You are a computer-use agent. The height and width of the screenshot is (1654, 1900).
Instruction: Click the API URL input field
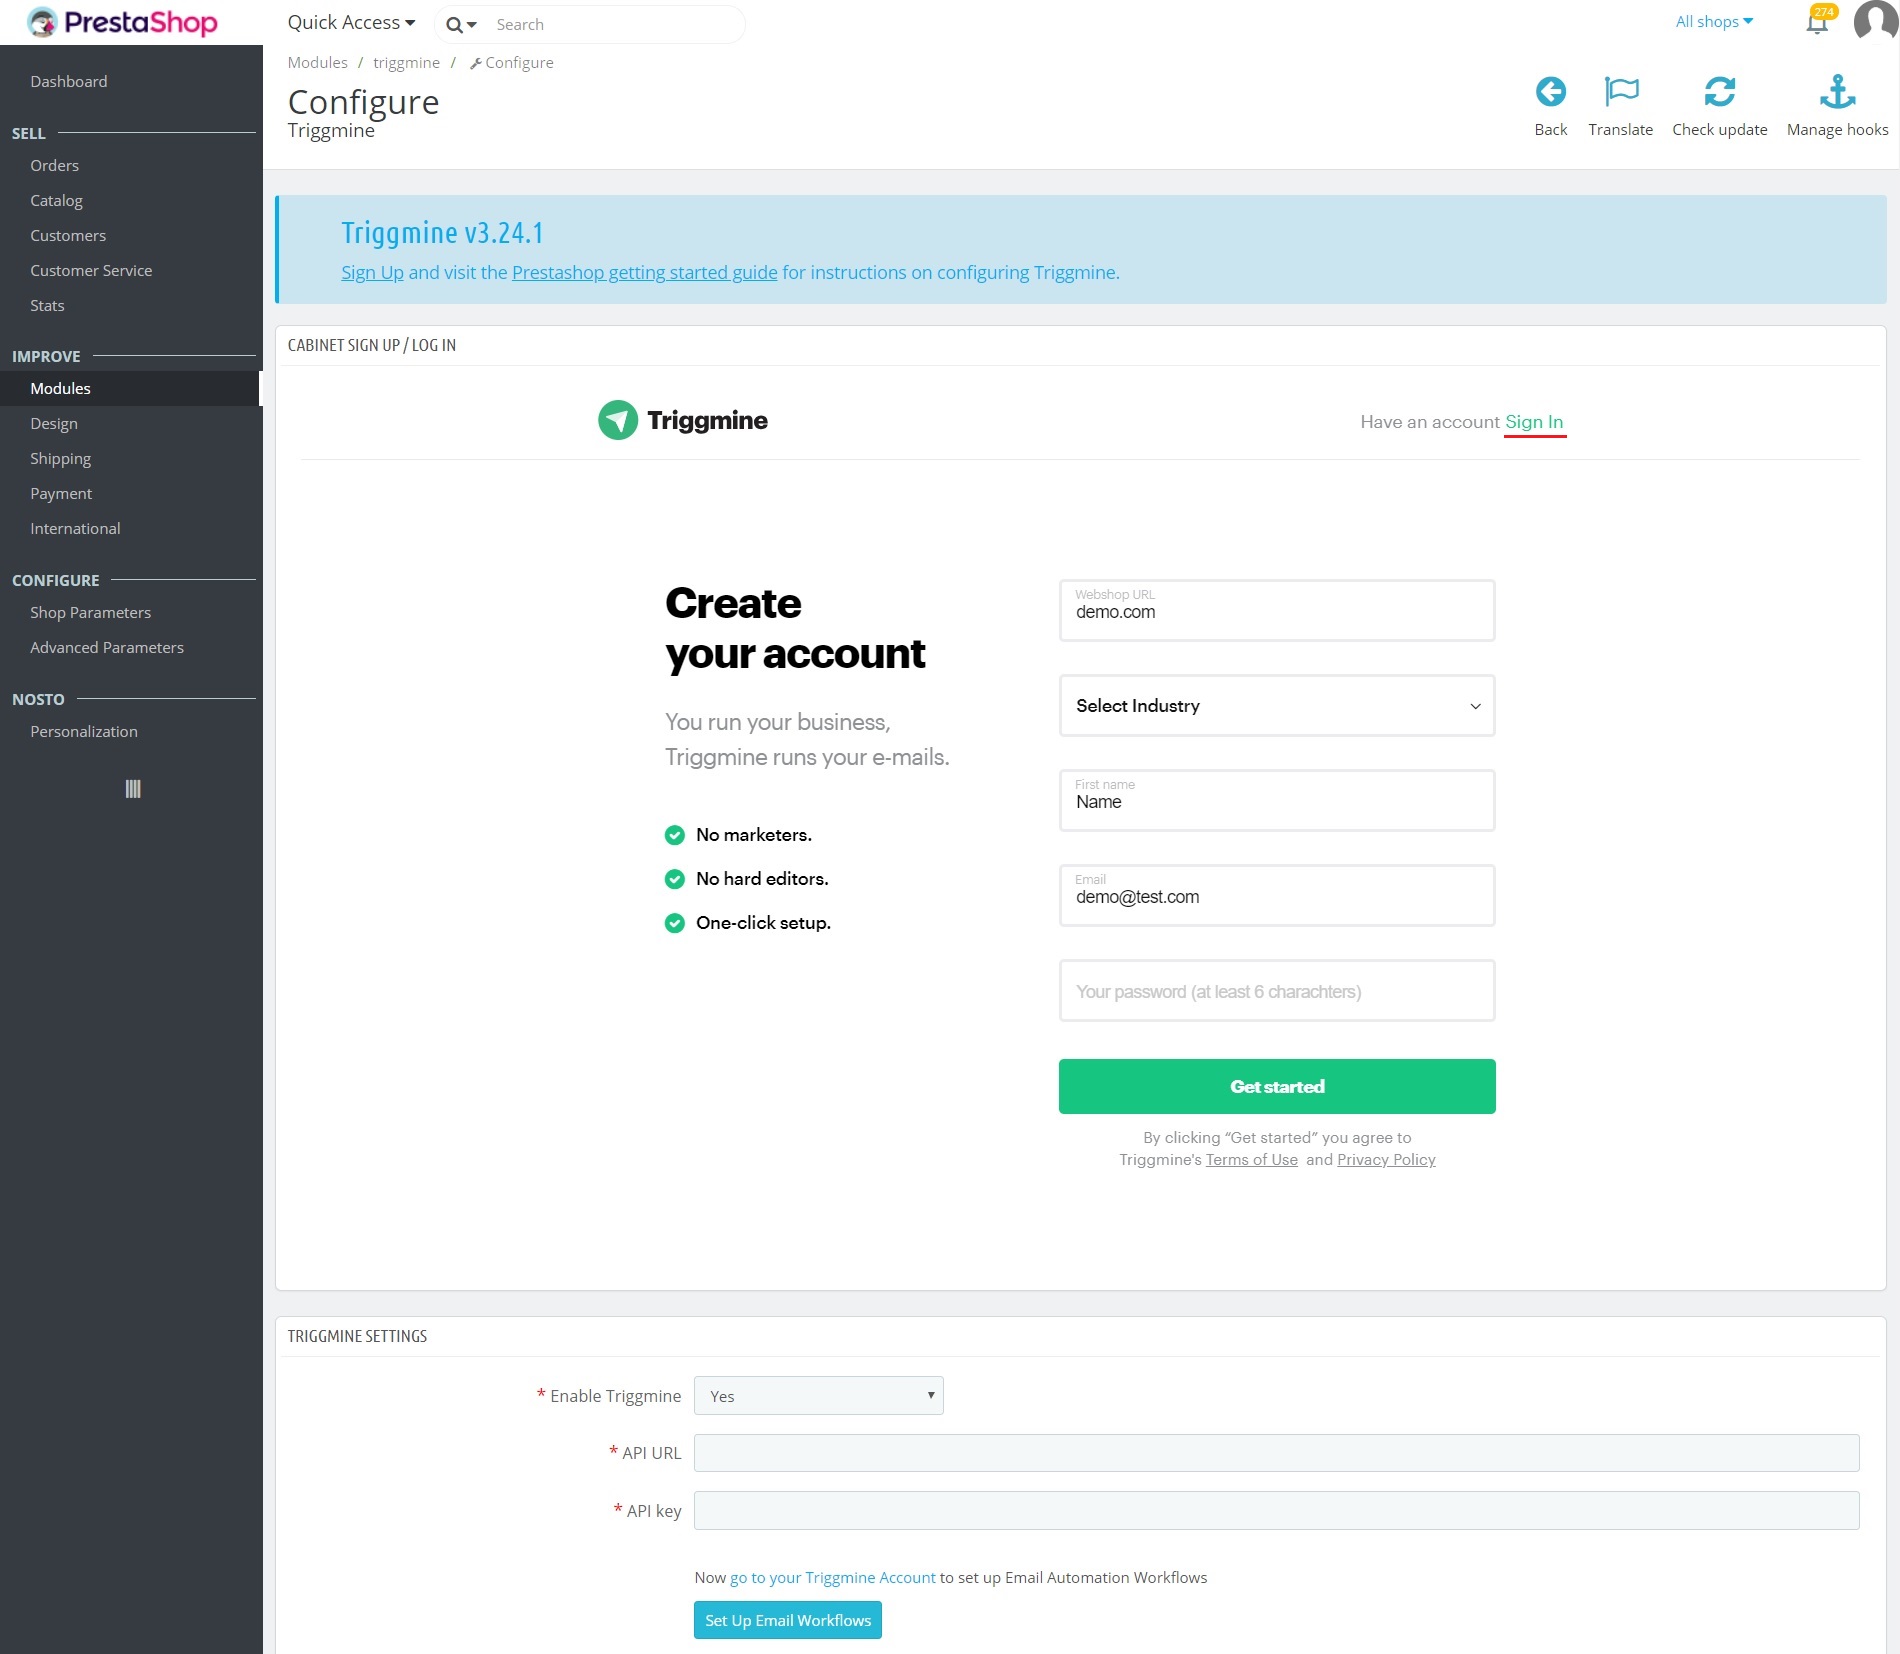tap(1276, 1453)
